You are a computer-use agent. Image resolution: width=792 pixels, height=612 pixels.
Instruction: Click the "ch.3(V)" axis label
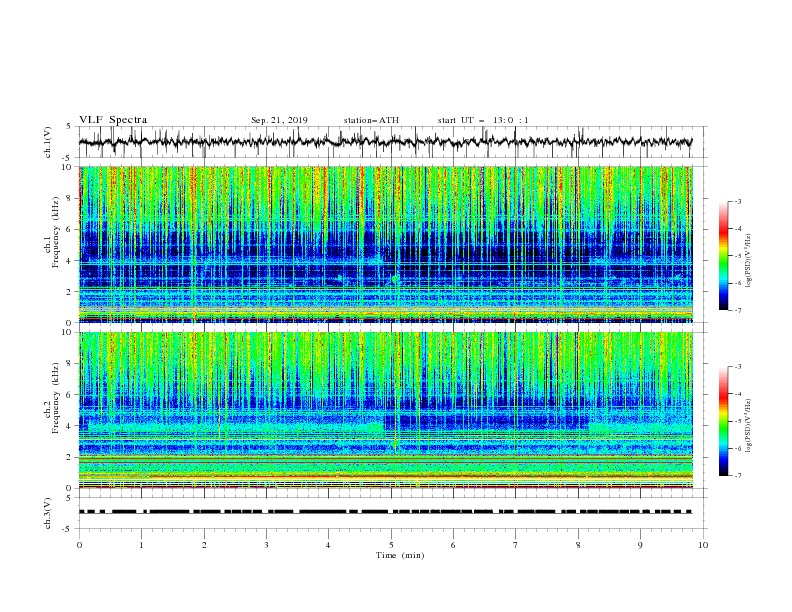[x=48, y=513]
